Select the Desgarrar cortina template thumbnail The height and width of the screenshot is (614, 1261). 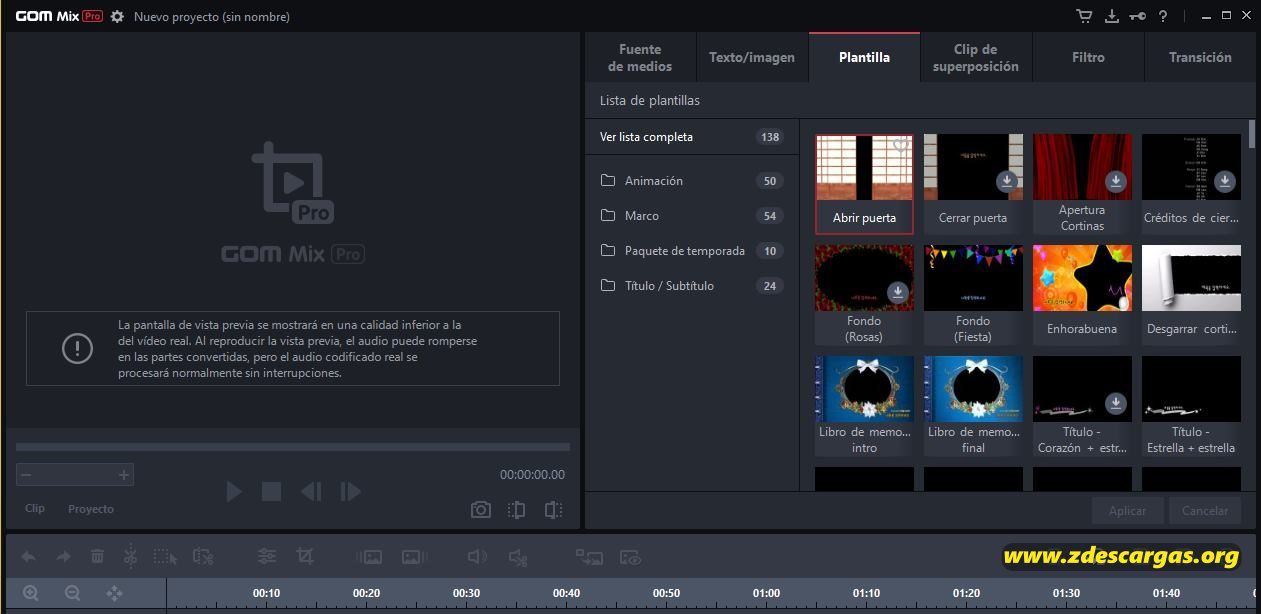[1191, 278]
